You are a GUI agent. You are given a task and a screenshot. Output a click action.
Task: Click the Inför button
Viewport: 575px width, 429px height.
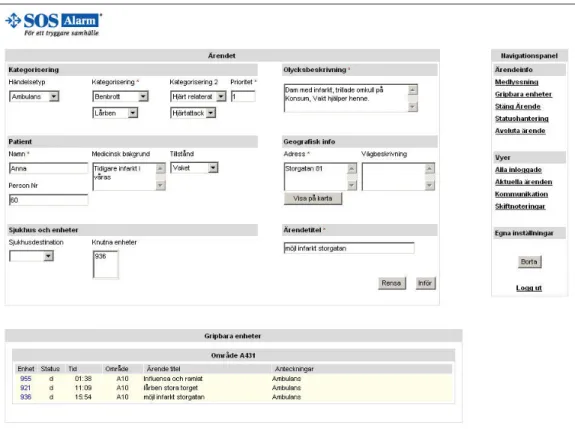(425, 283)
